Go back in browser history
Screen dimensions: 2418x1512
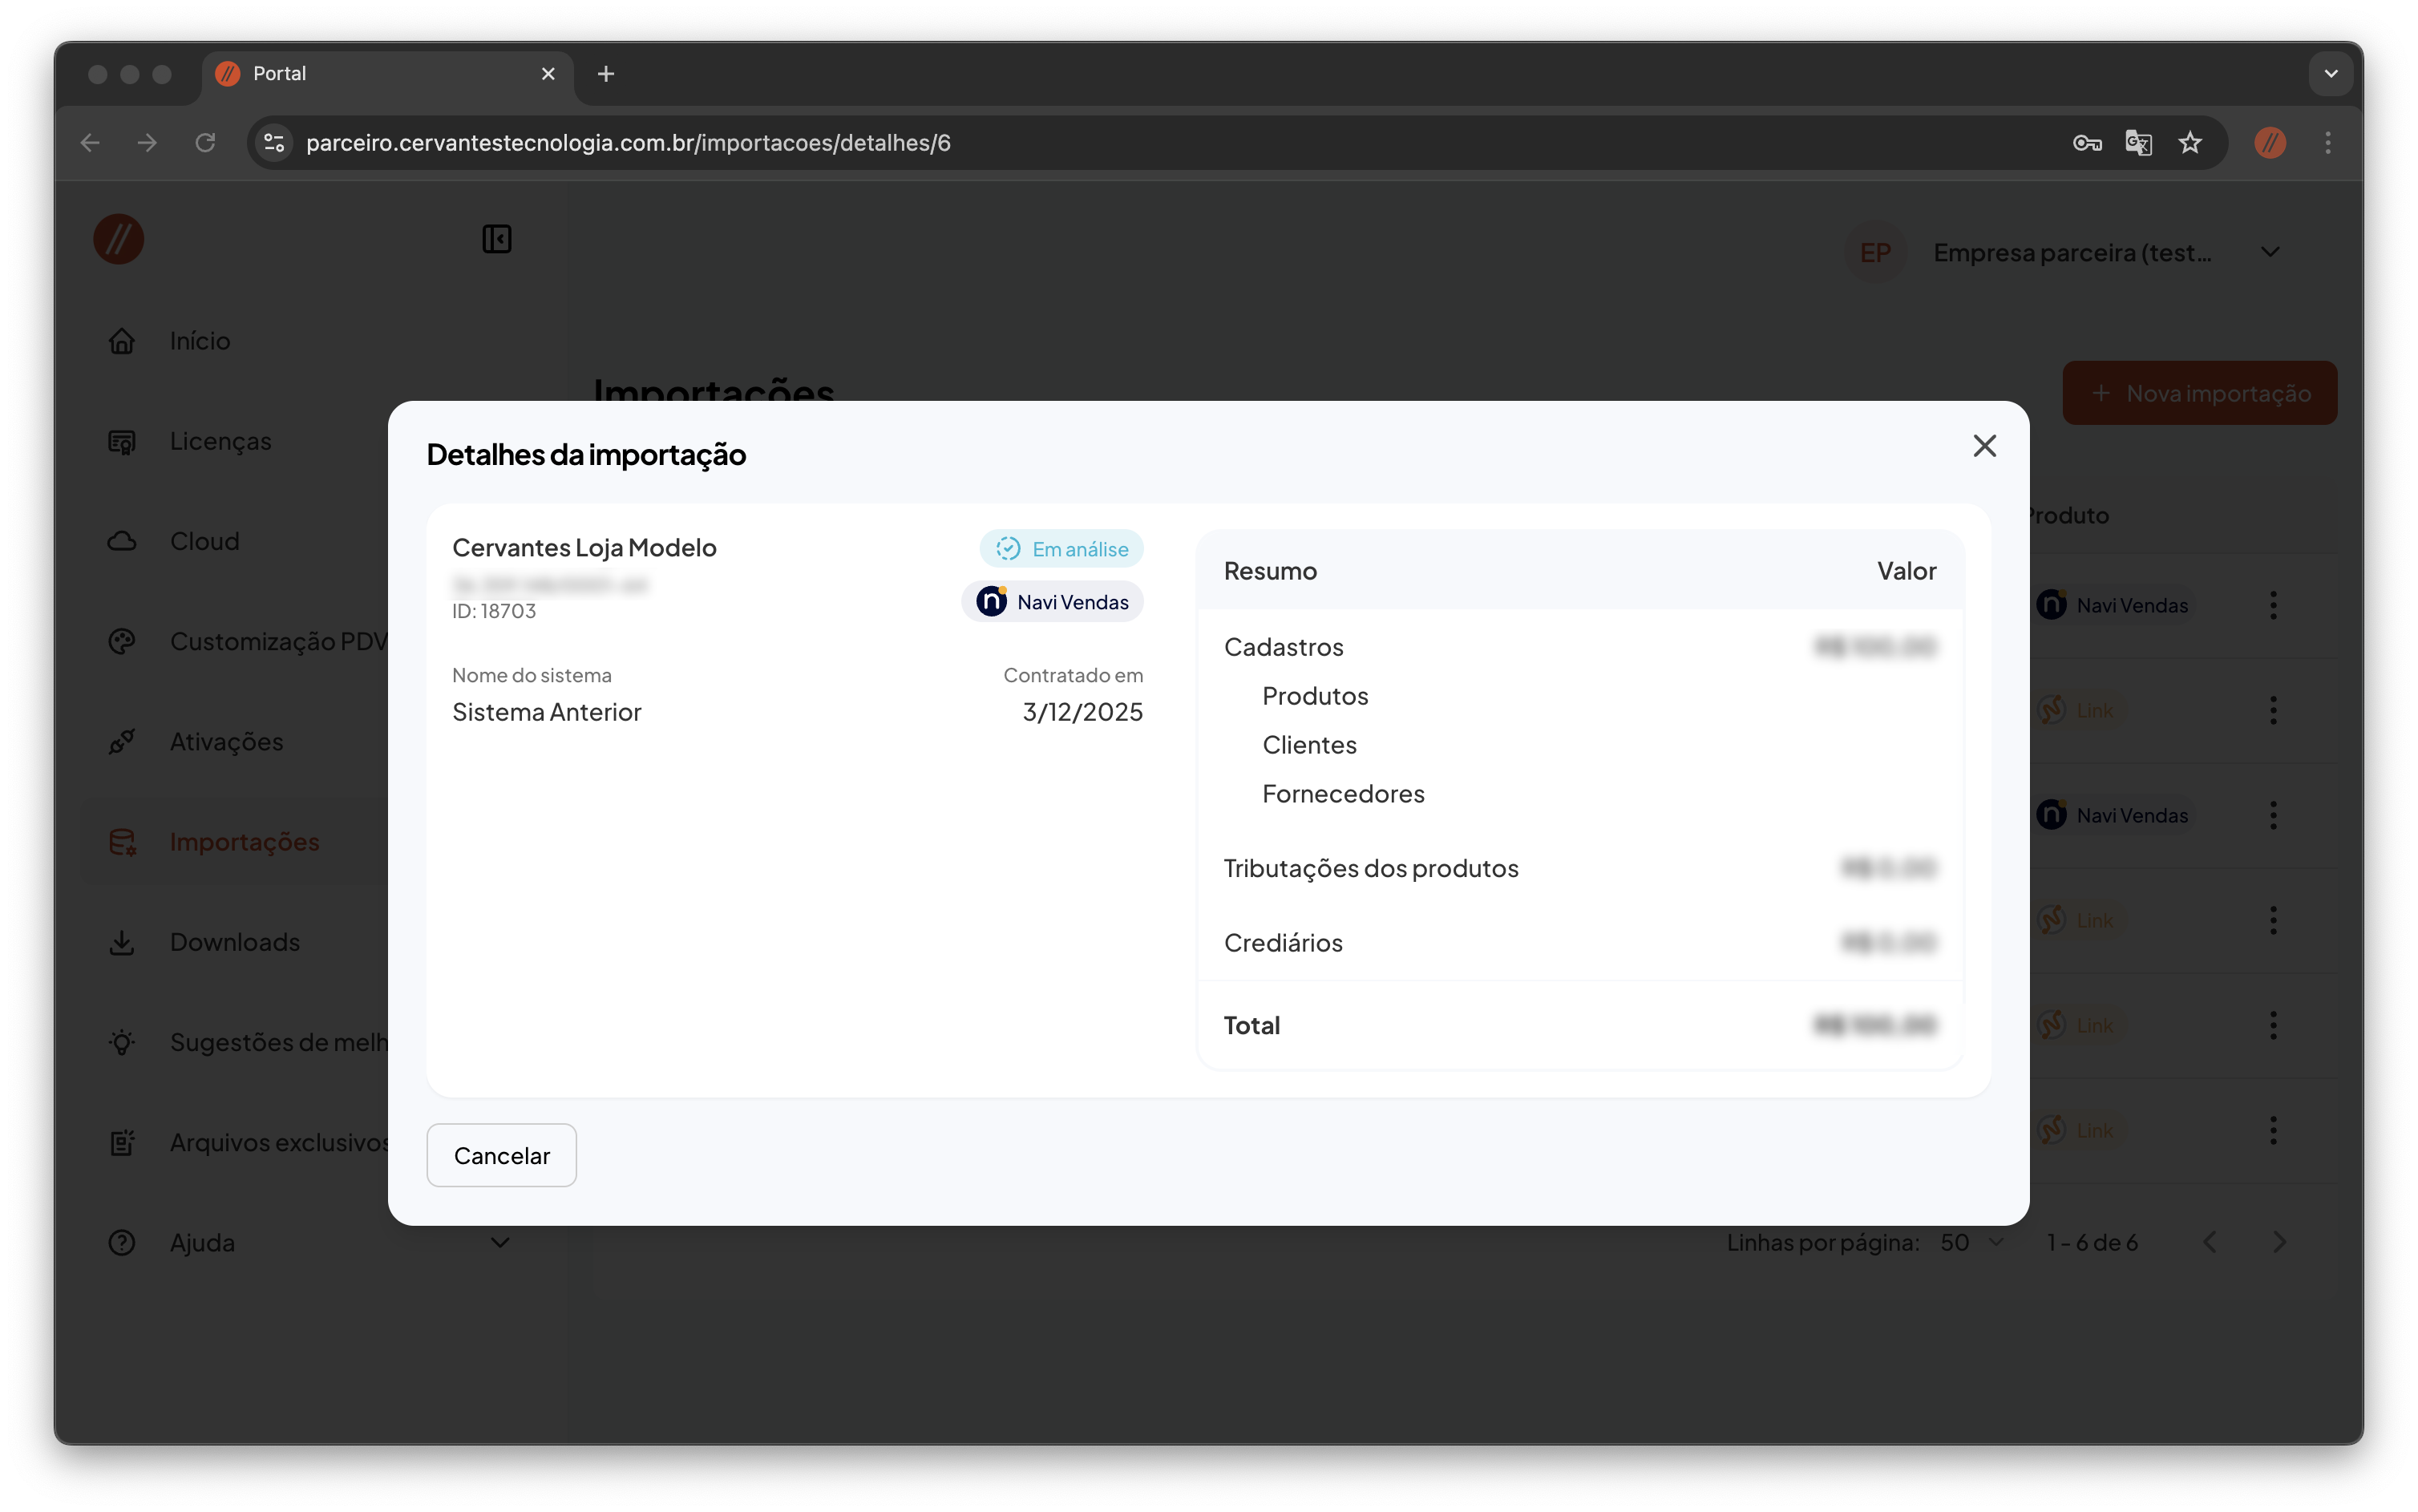pos(90,143)
